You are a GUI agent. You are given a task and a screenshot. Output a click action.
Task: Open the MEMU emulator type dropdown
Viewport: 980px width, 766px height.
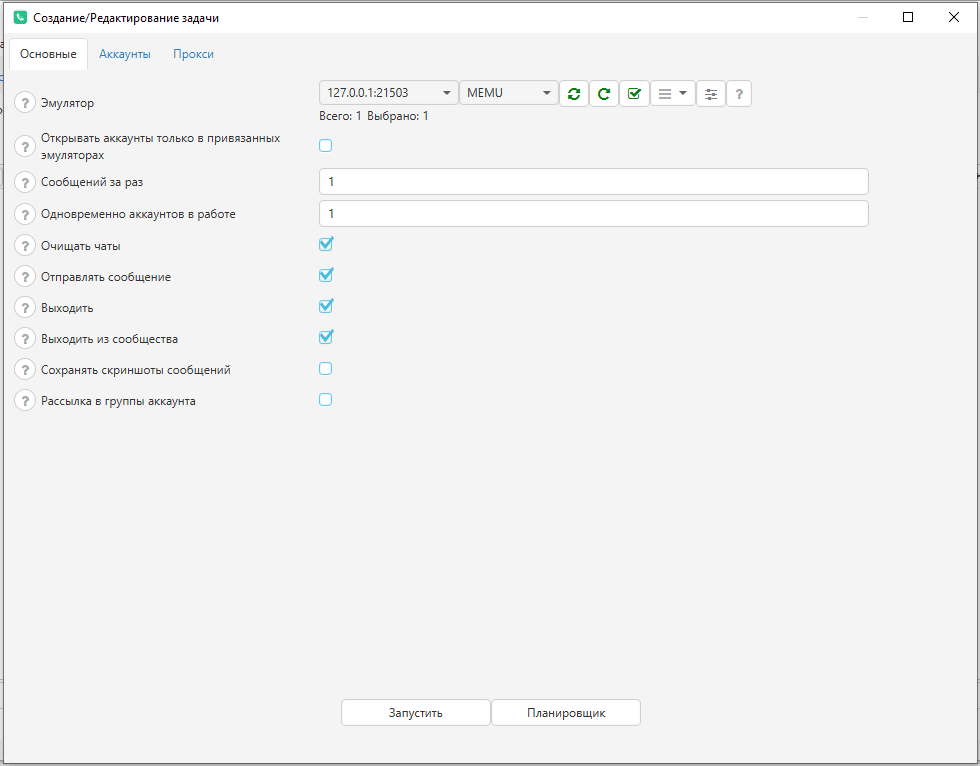(x=509, y=93)
